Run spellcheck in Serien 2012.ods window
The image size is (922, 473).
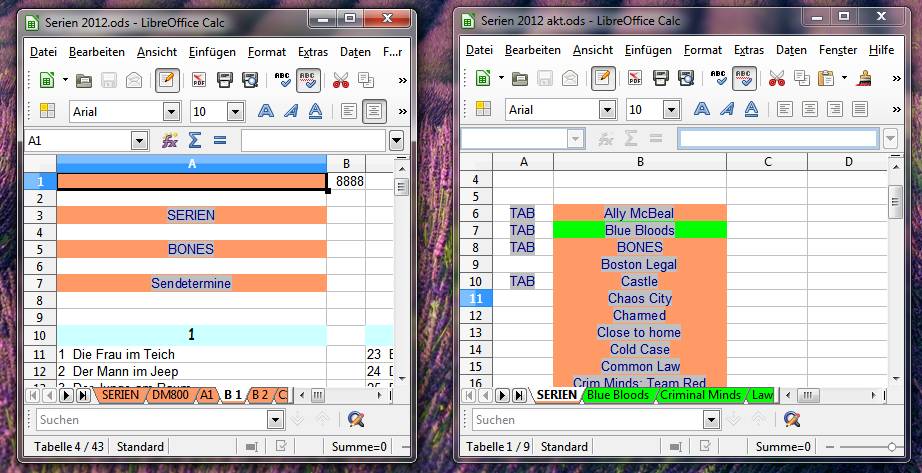click(x=282, y=80)
